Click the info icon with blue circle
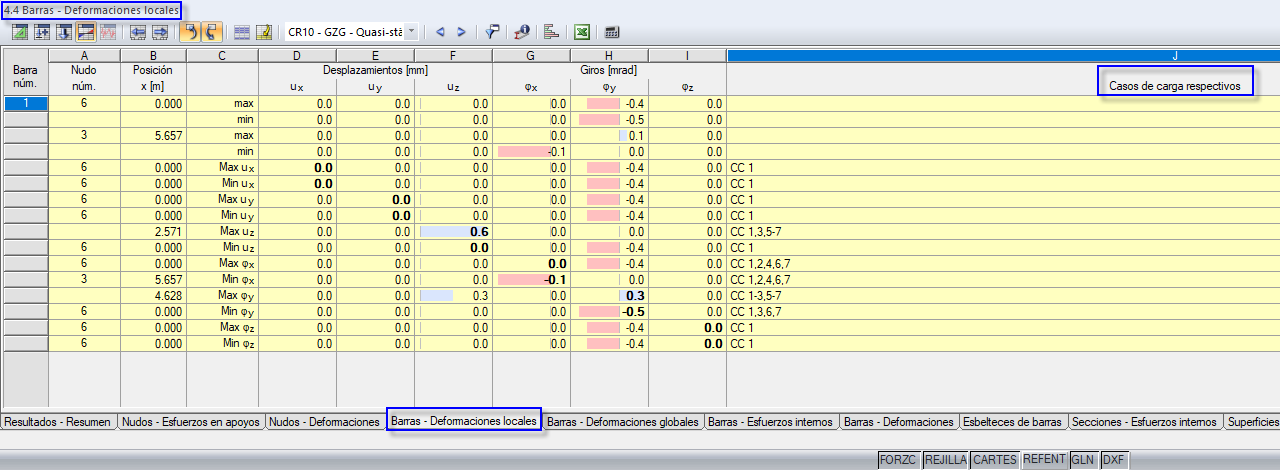The height and width of the screenshot is (470, 1280). (522, 32)
